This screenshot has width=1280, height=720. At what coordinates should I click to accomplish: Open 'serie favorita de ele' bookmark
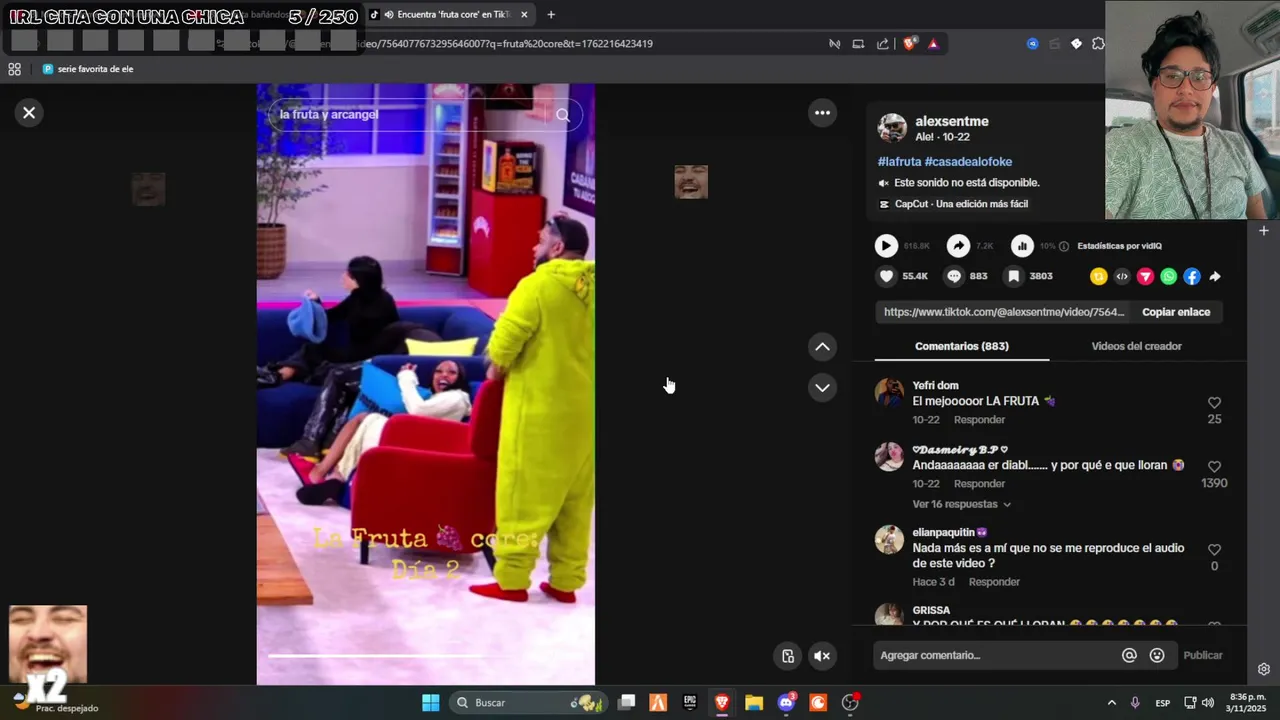(88, 69)
